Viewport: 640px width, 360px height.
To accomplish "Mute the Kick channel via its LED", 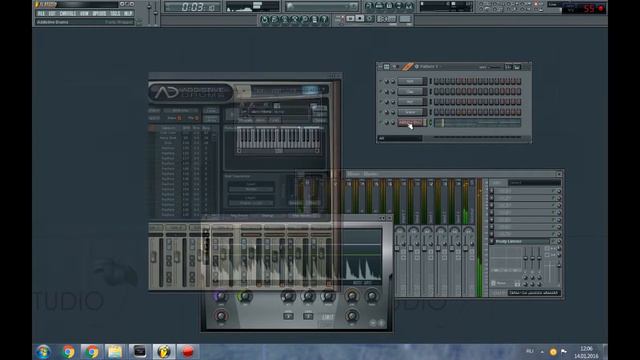I will tap(380, 81).
